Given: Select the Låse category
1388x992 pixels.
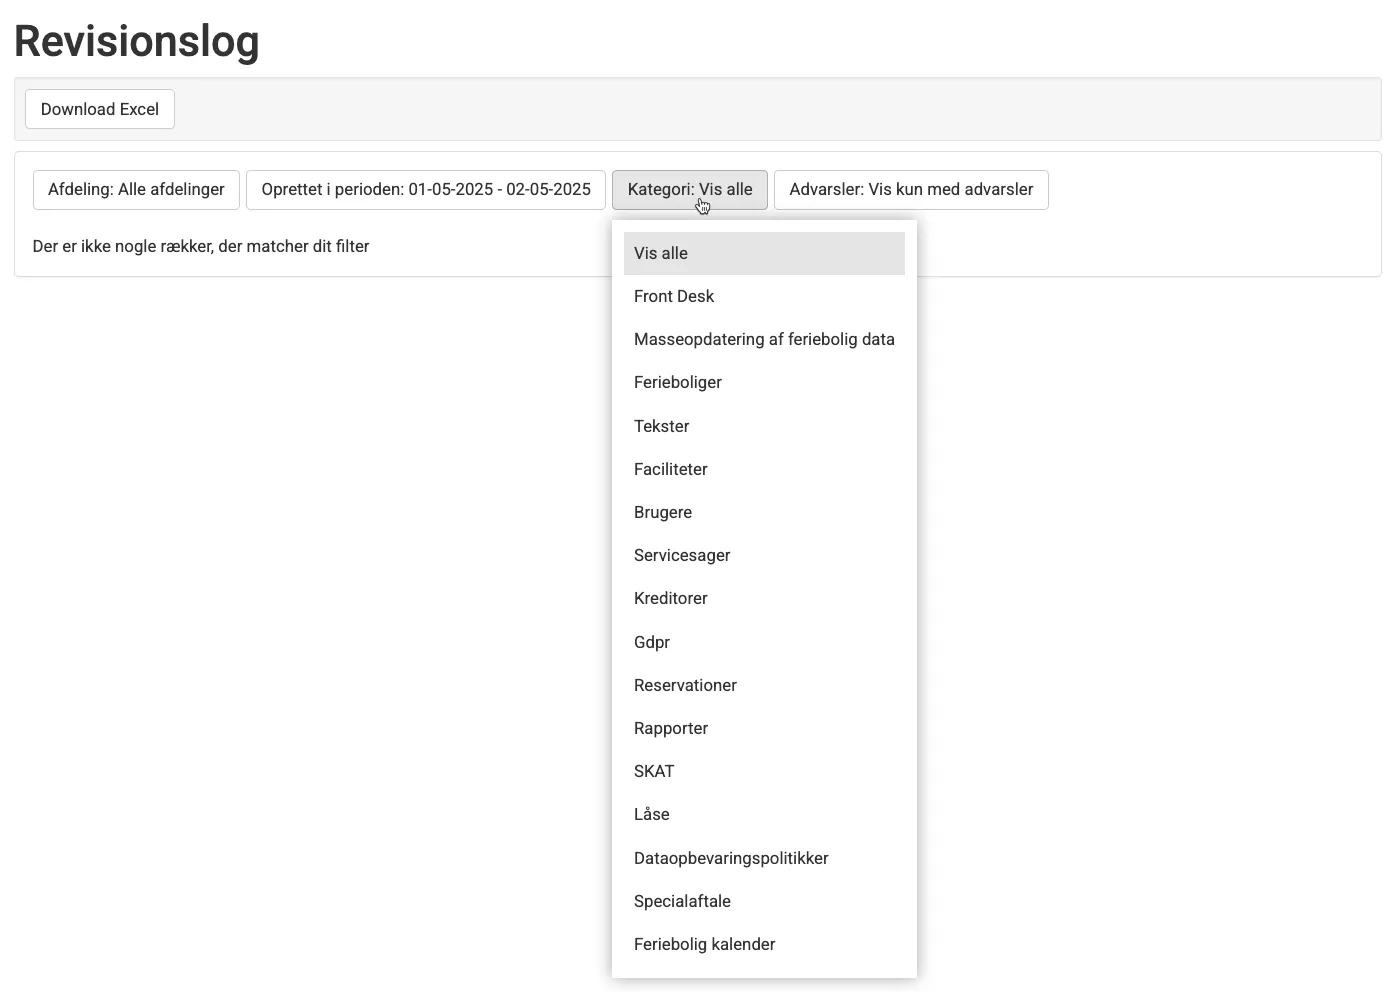Looking at the screenshot, I should click(x=652, y=814).
